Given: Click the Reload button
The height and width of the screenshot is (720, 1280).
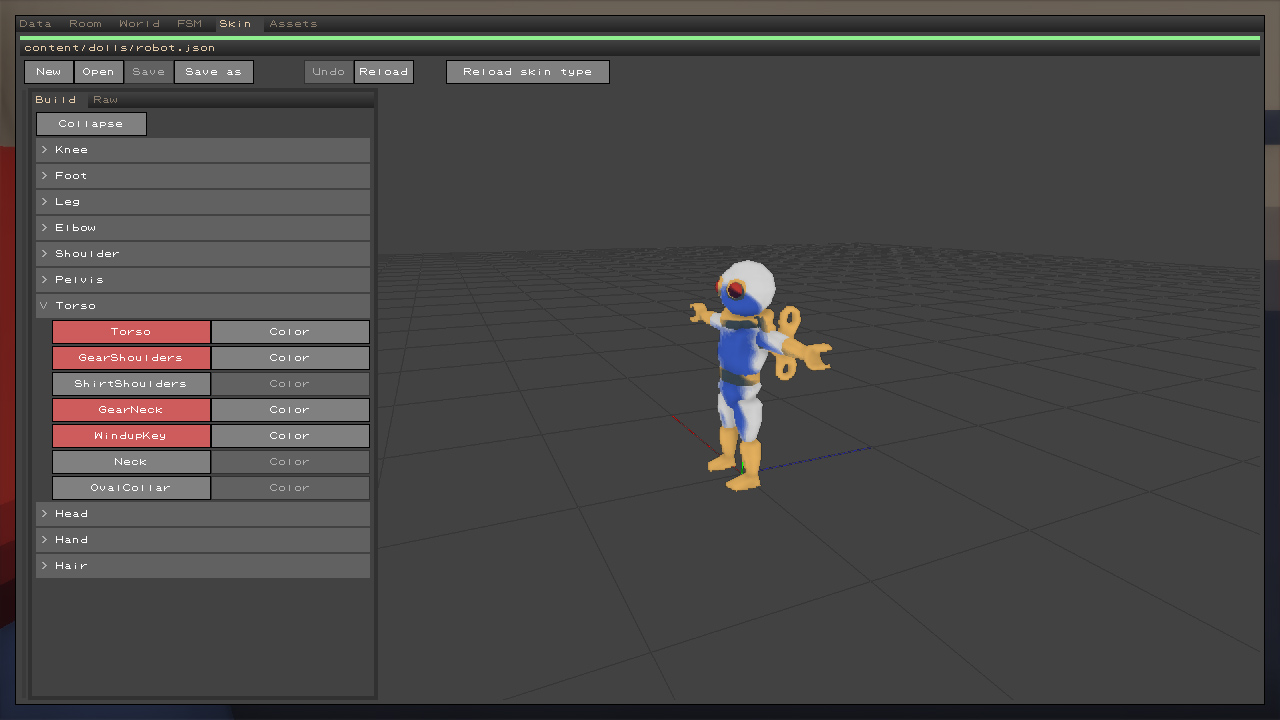Looking at the screenshot, I should (x=384, y=72).
